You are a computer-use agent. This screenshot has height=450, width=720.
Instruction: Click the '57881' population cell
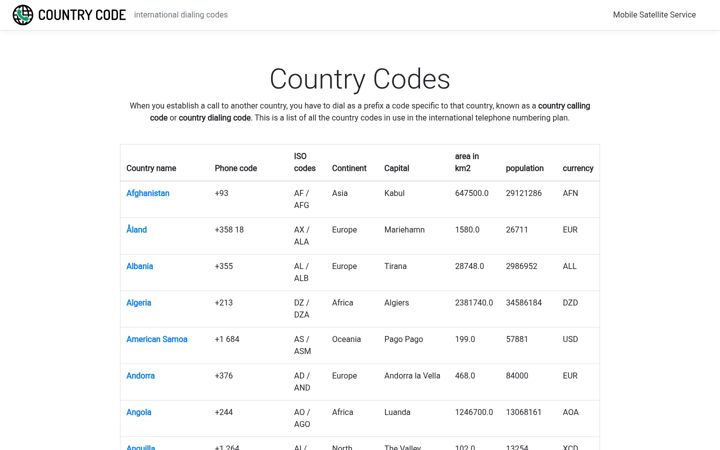click(x=517, y=339)
